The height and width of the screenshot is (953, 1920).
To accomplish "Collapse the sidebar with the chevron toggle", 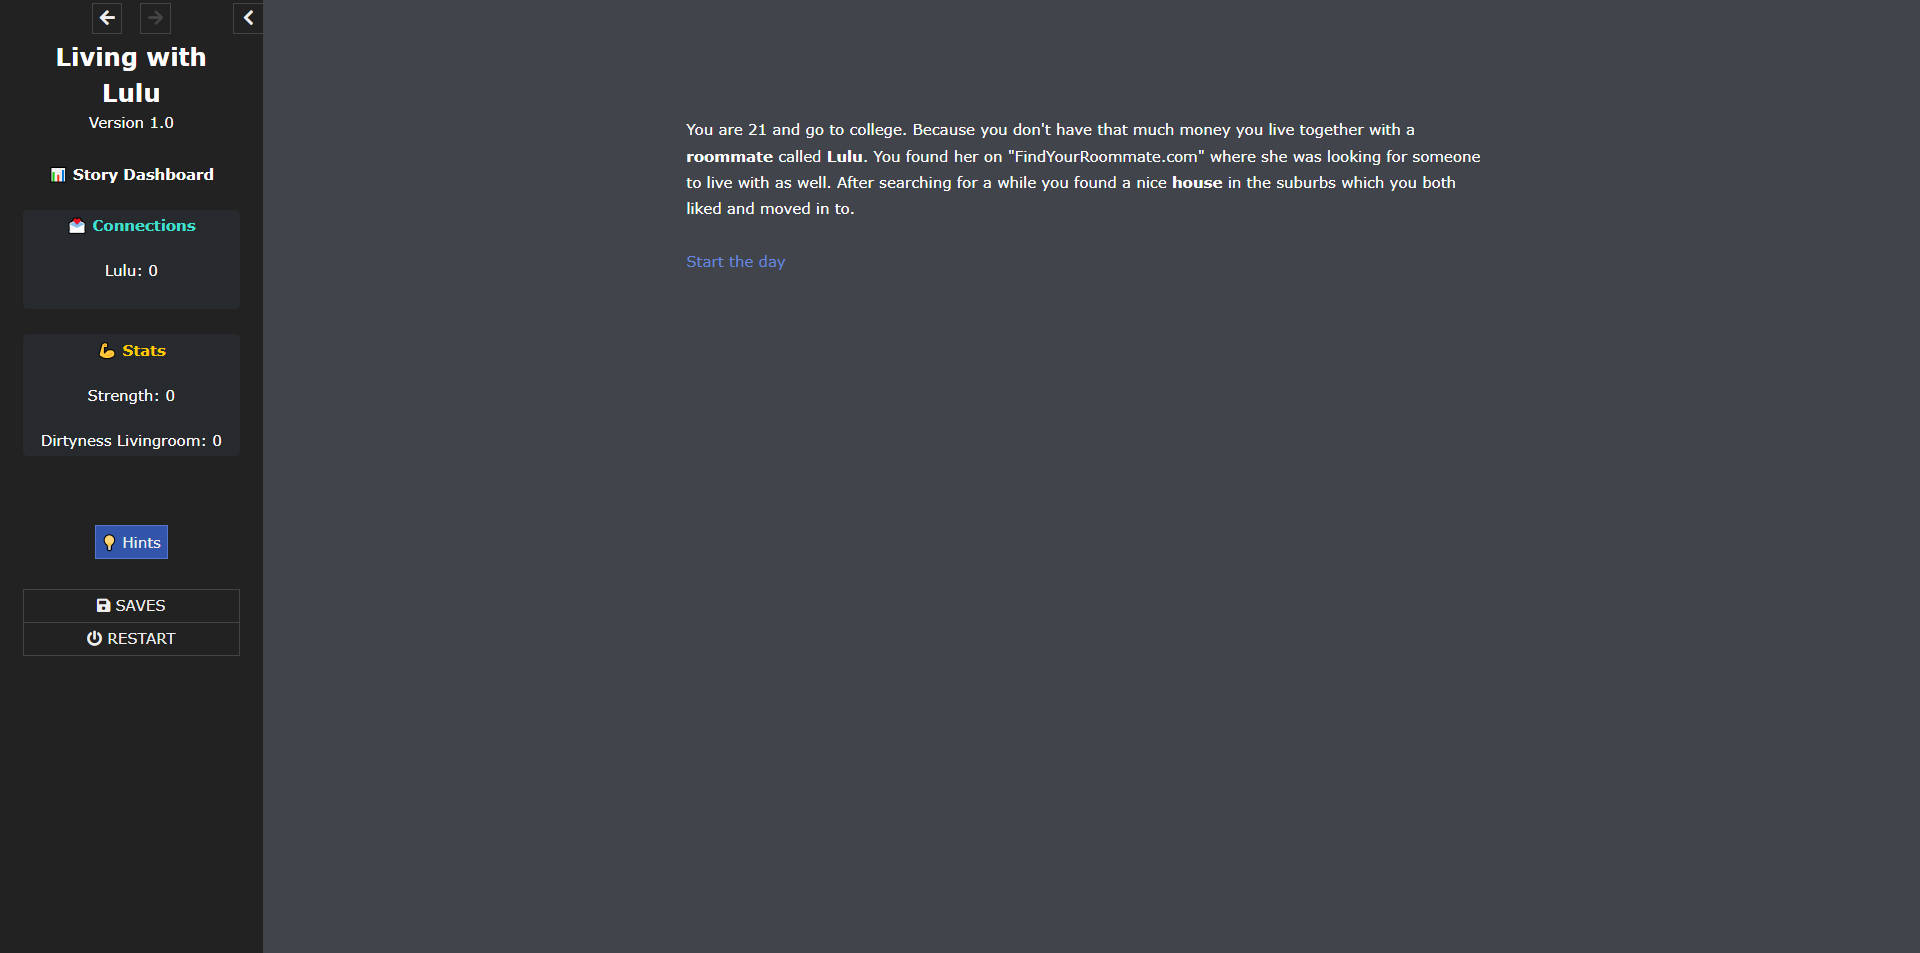I will point(248,18).
